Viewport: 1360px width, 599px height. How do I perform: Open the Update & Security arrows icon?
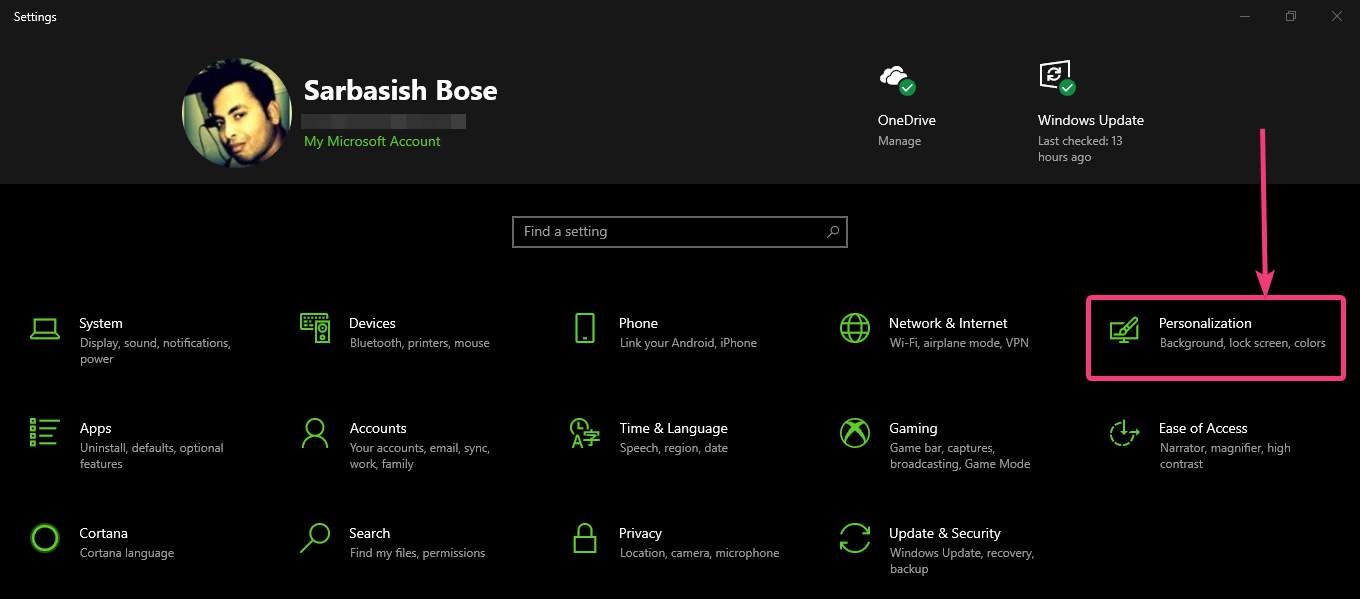(x=855, y=538)
